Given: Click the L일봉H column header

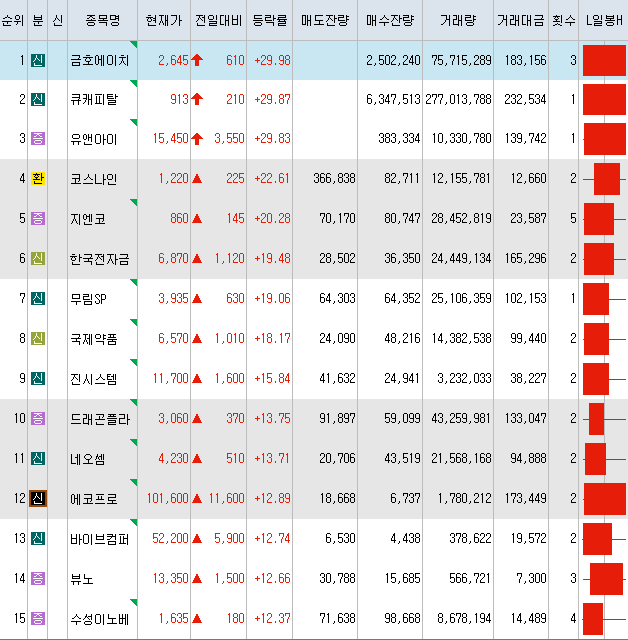Looking at the screenshot, I should [604, 20].
